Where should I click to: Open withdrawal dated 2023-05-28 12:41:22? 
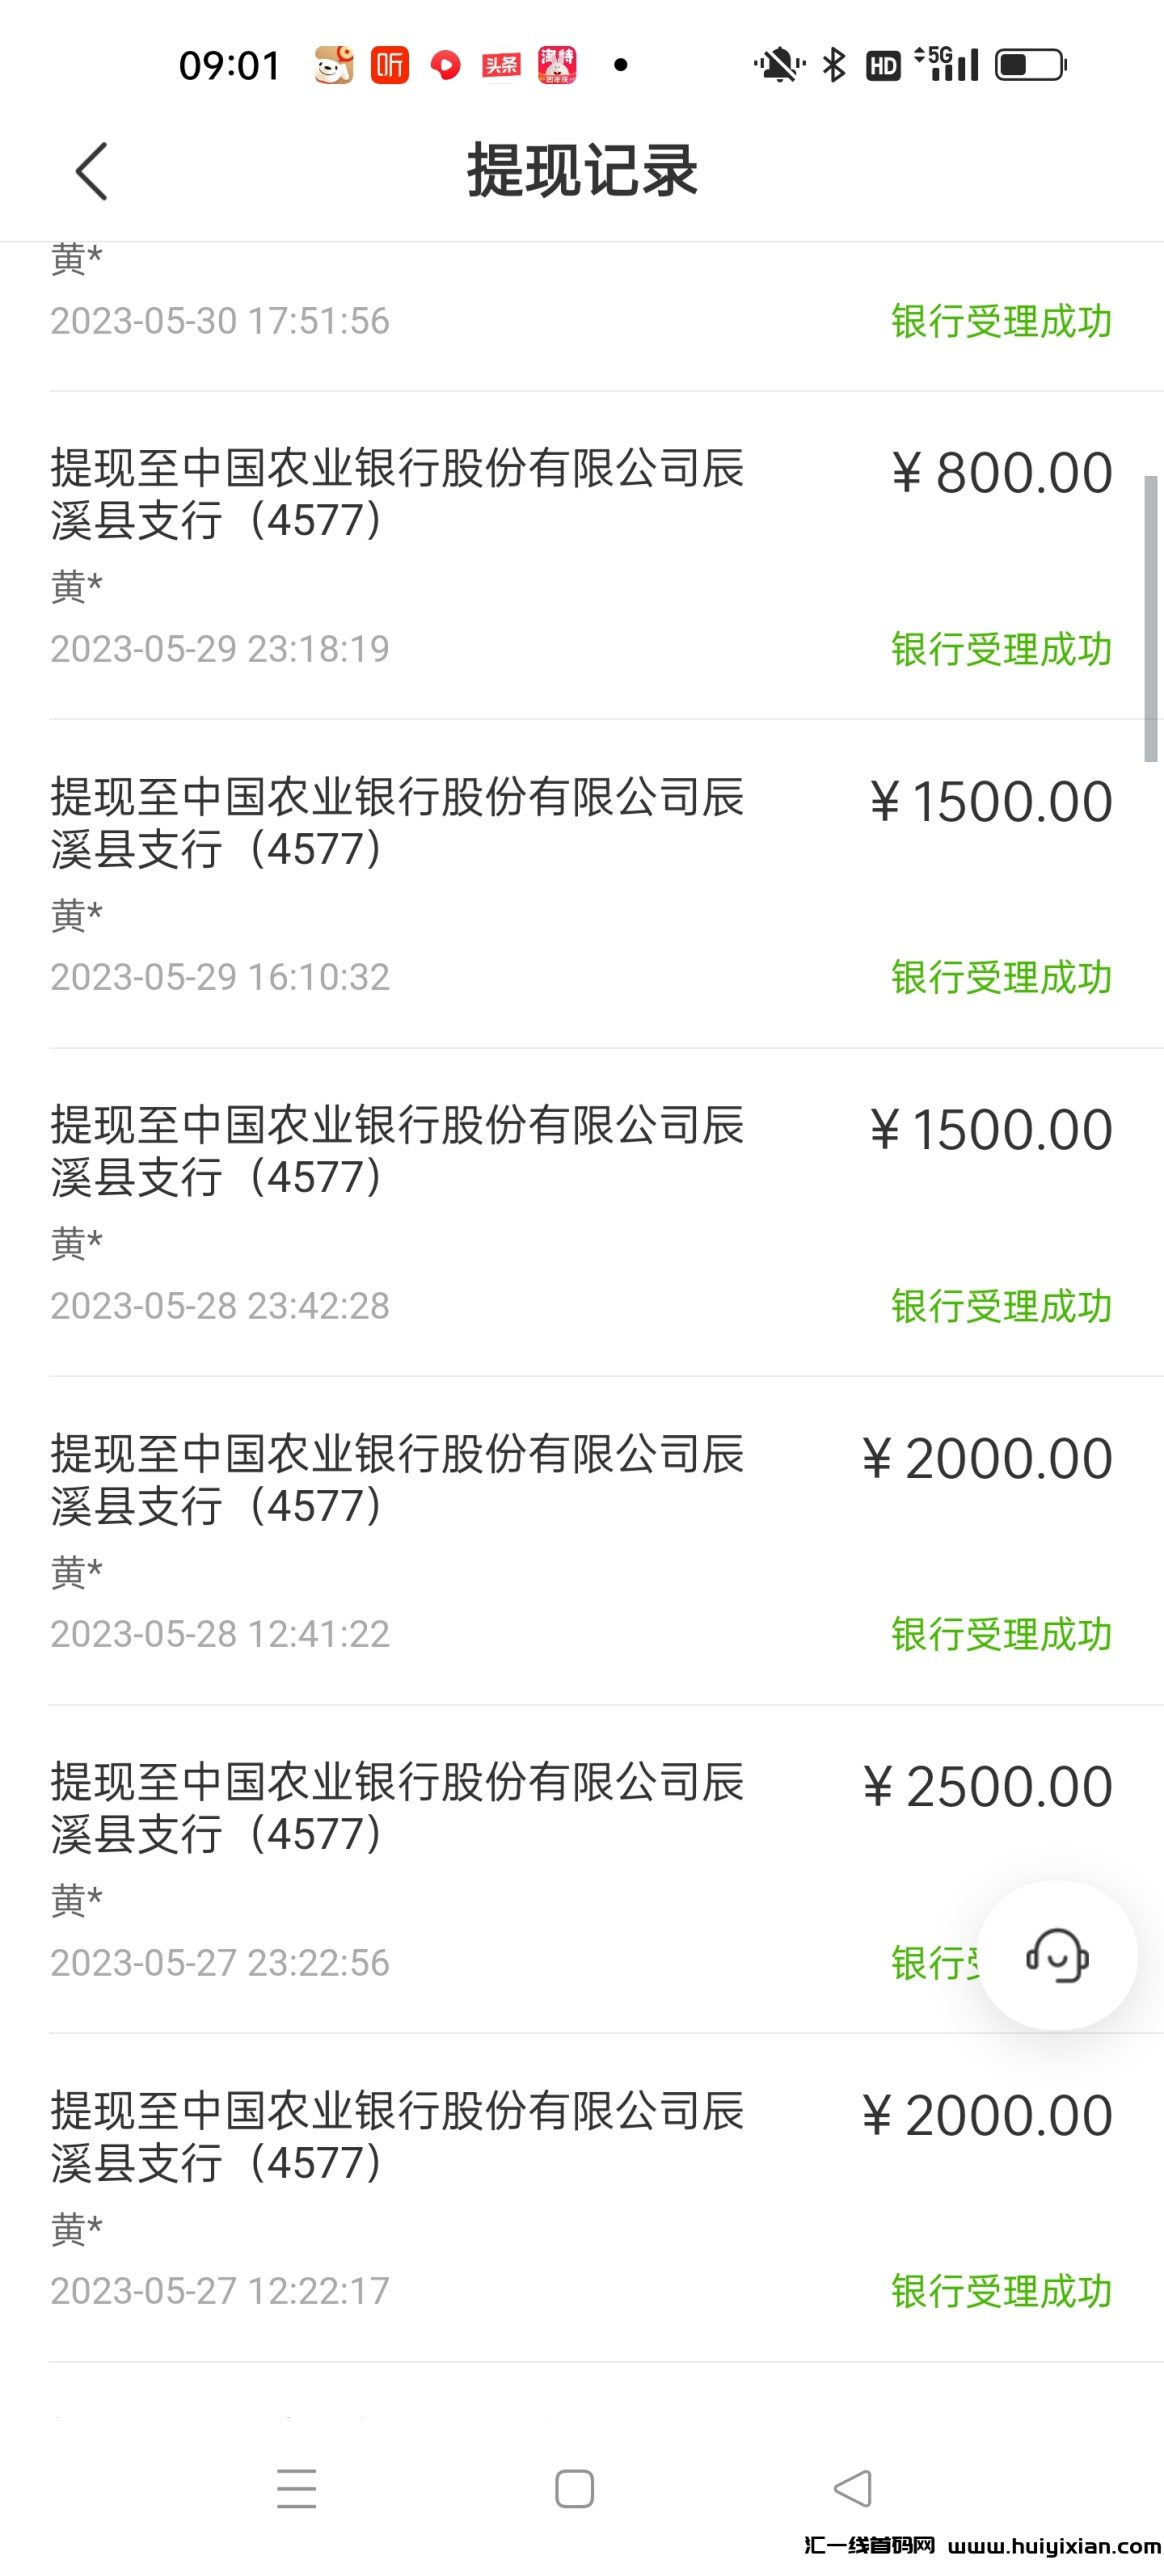580,1540
